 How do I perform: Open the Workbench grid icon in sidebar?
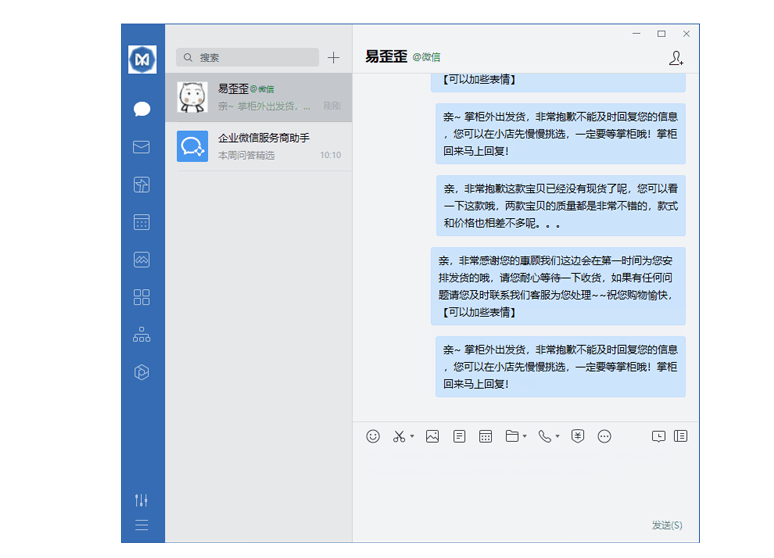[x=142, y=297]
